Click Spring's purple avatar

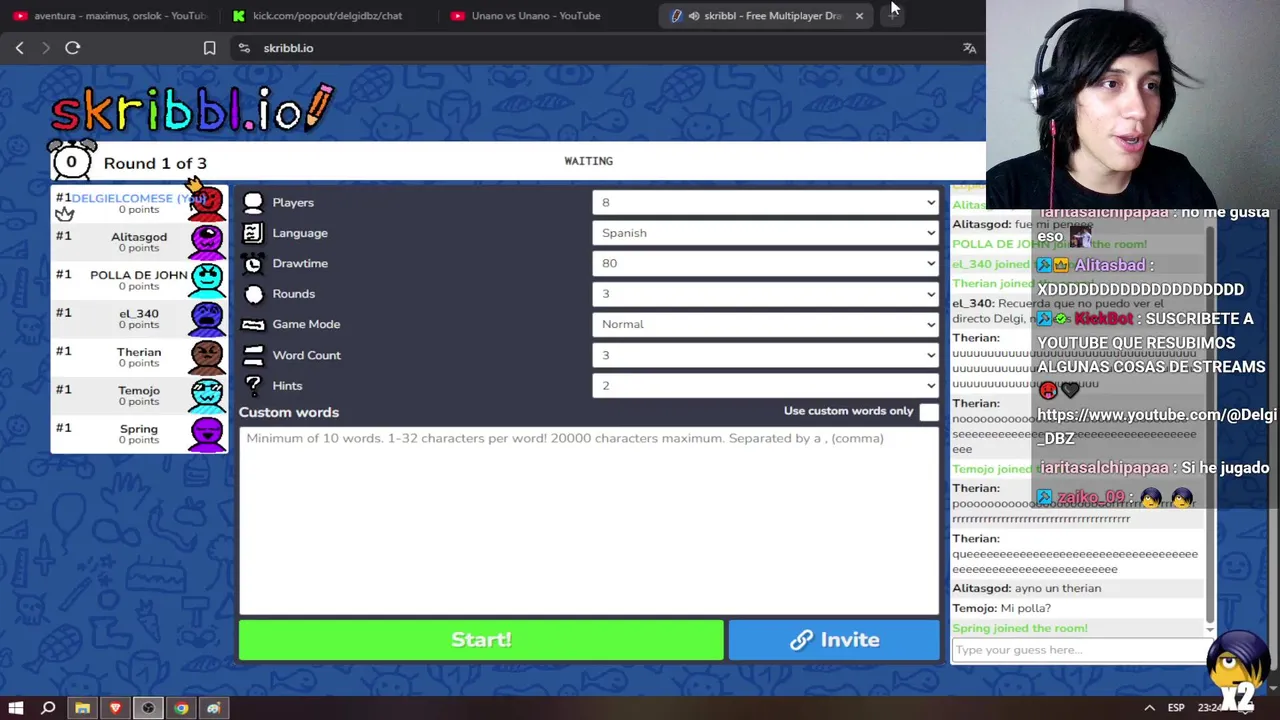[207, 433]
